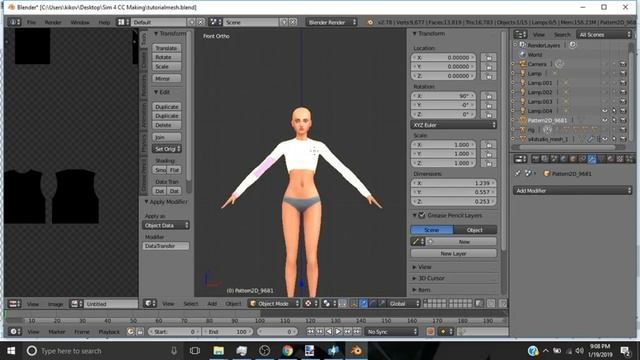Open File Explorer from the taskbar

pos(218,351)
